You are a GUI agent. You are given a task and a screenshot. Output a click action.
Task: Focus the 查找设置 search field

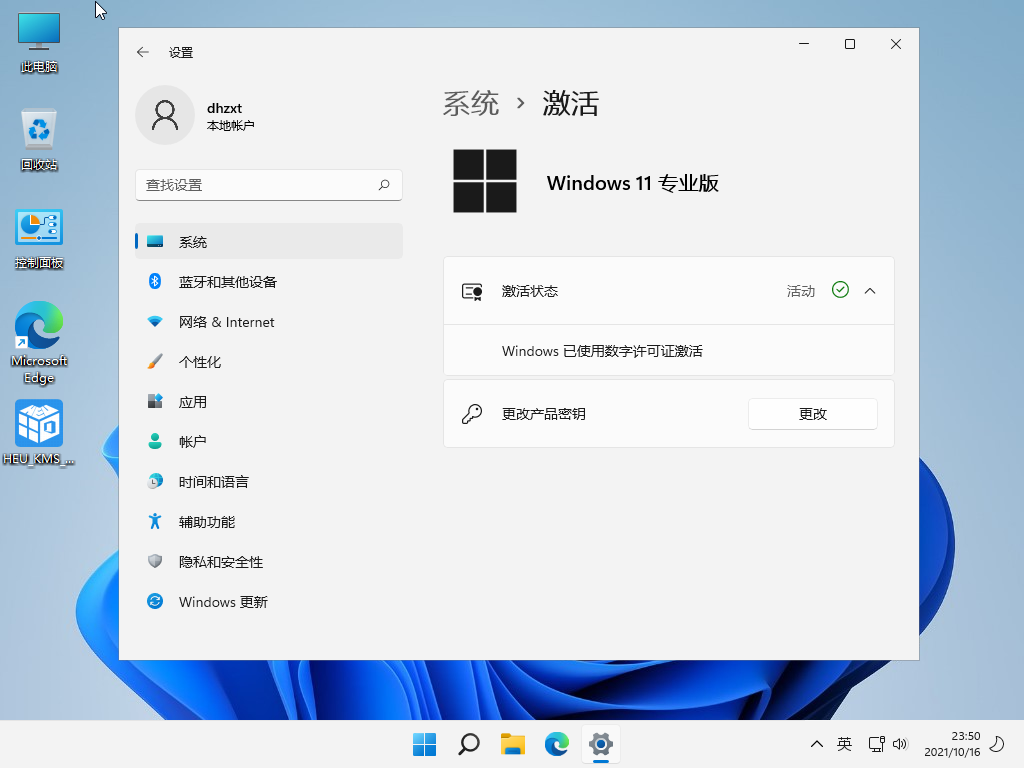pos(268,185)
